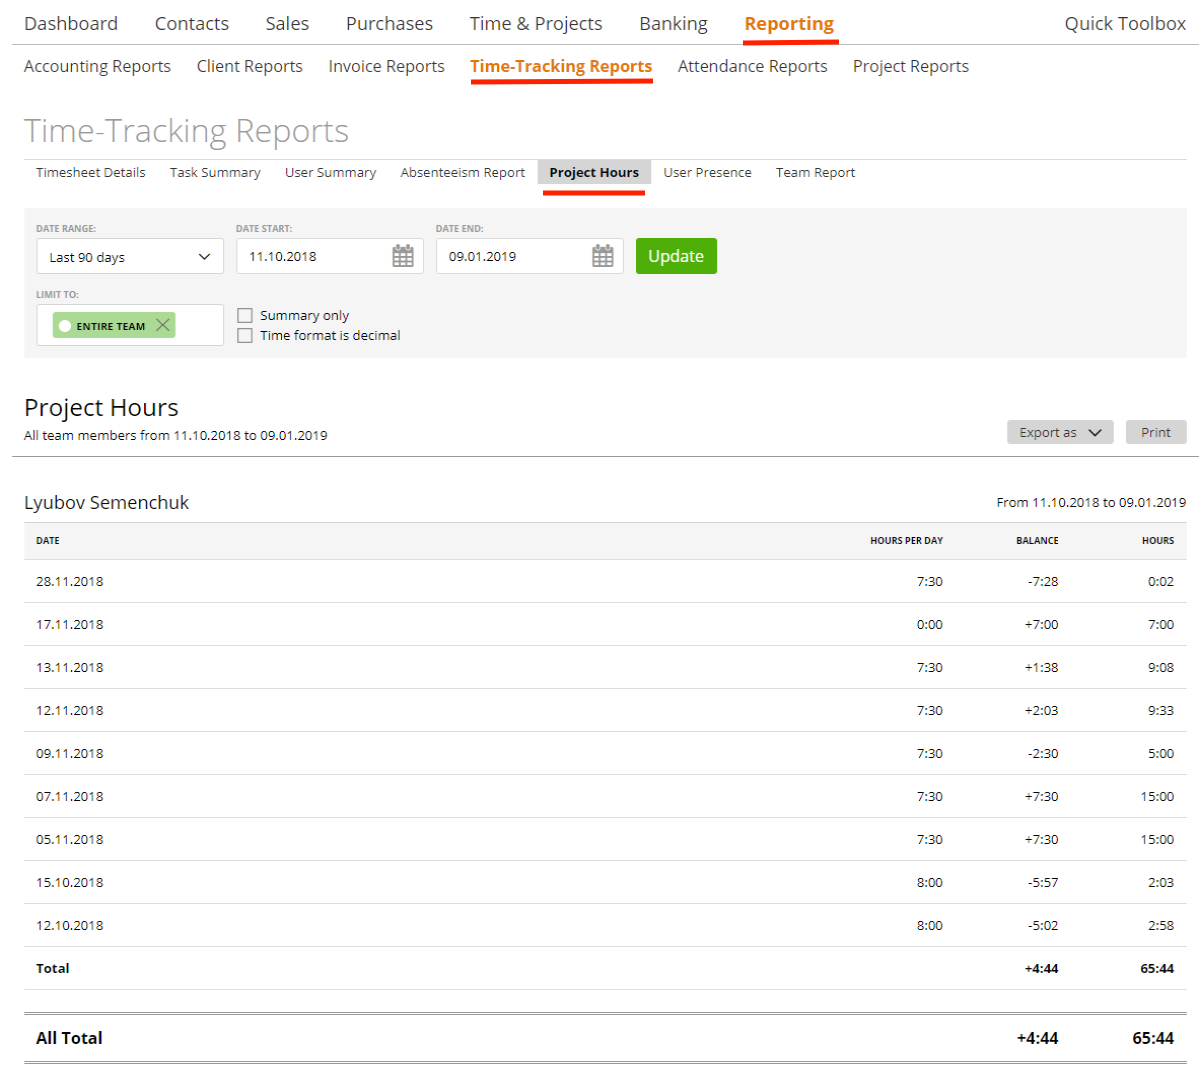Open the Quick Toolbox
Image resolution: width=1199 pixels, height=1081 pixels.
[x=1124, y=23]
